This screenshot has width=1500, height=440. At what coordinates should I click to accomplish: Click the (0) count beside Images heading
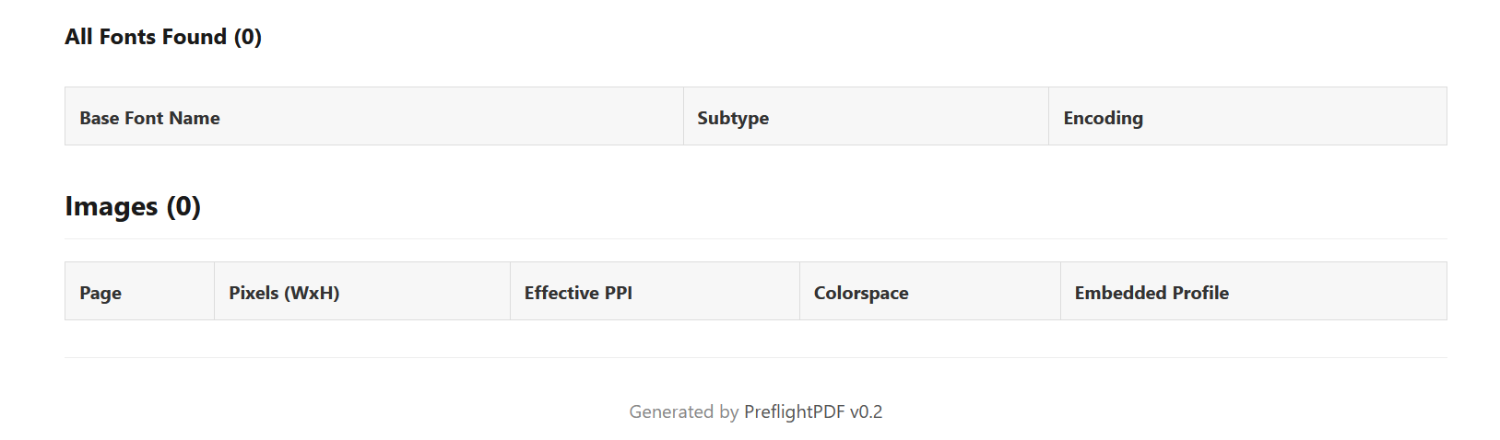tap(182, 207)
